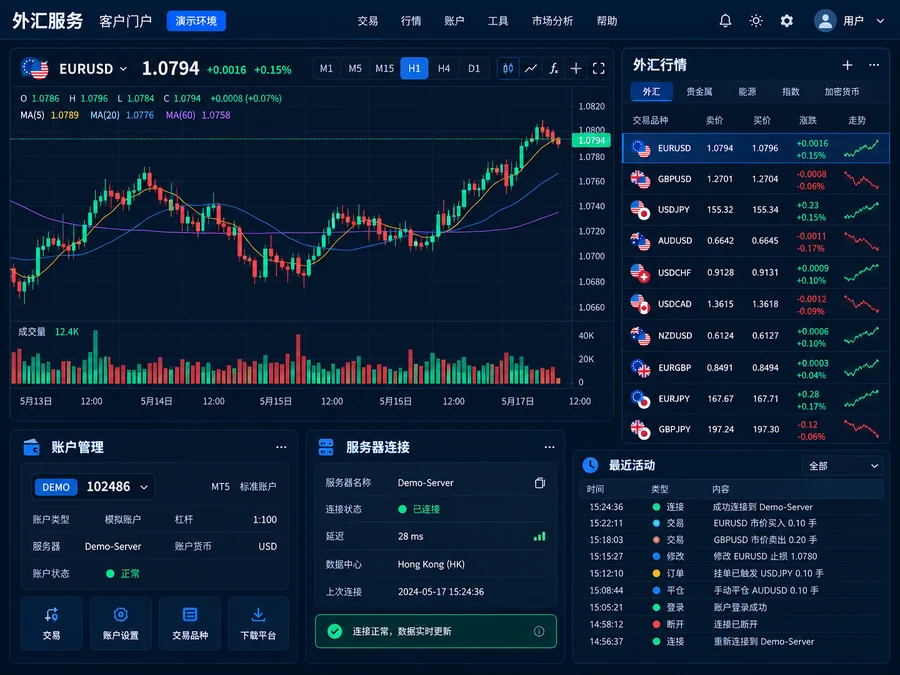
Task: Select the D1 timeframe
Action: point(474,68)
